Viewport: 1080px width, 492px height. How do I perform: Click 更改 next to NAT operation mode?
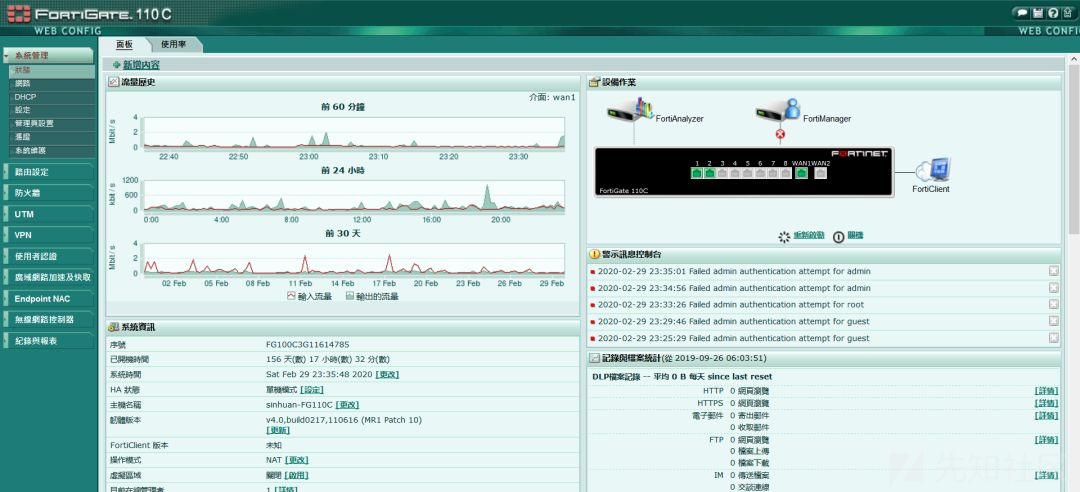[x=297, y=460]
